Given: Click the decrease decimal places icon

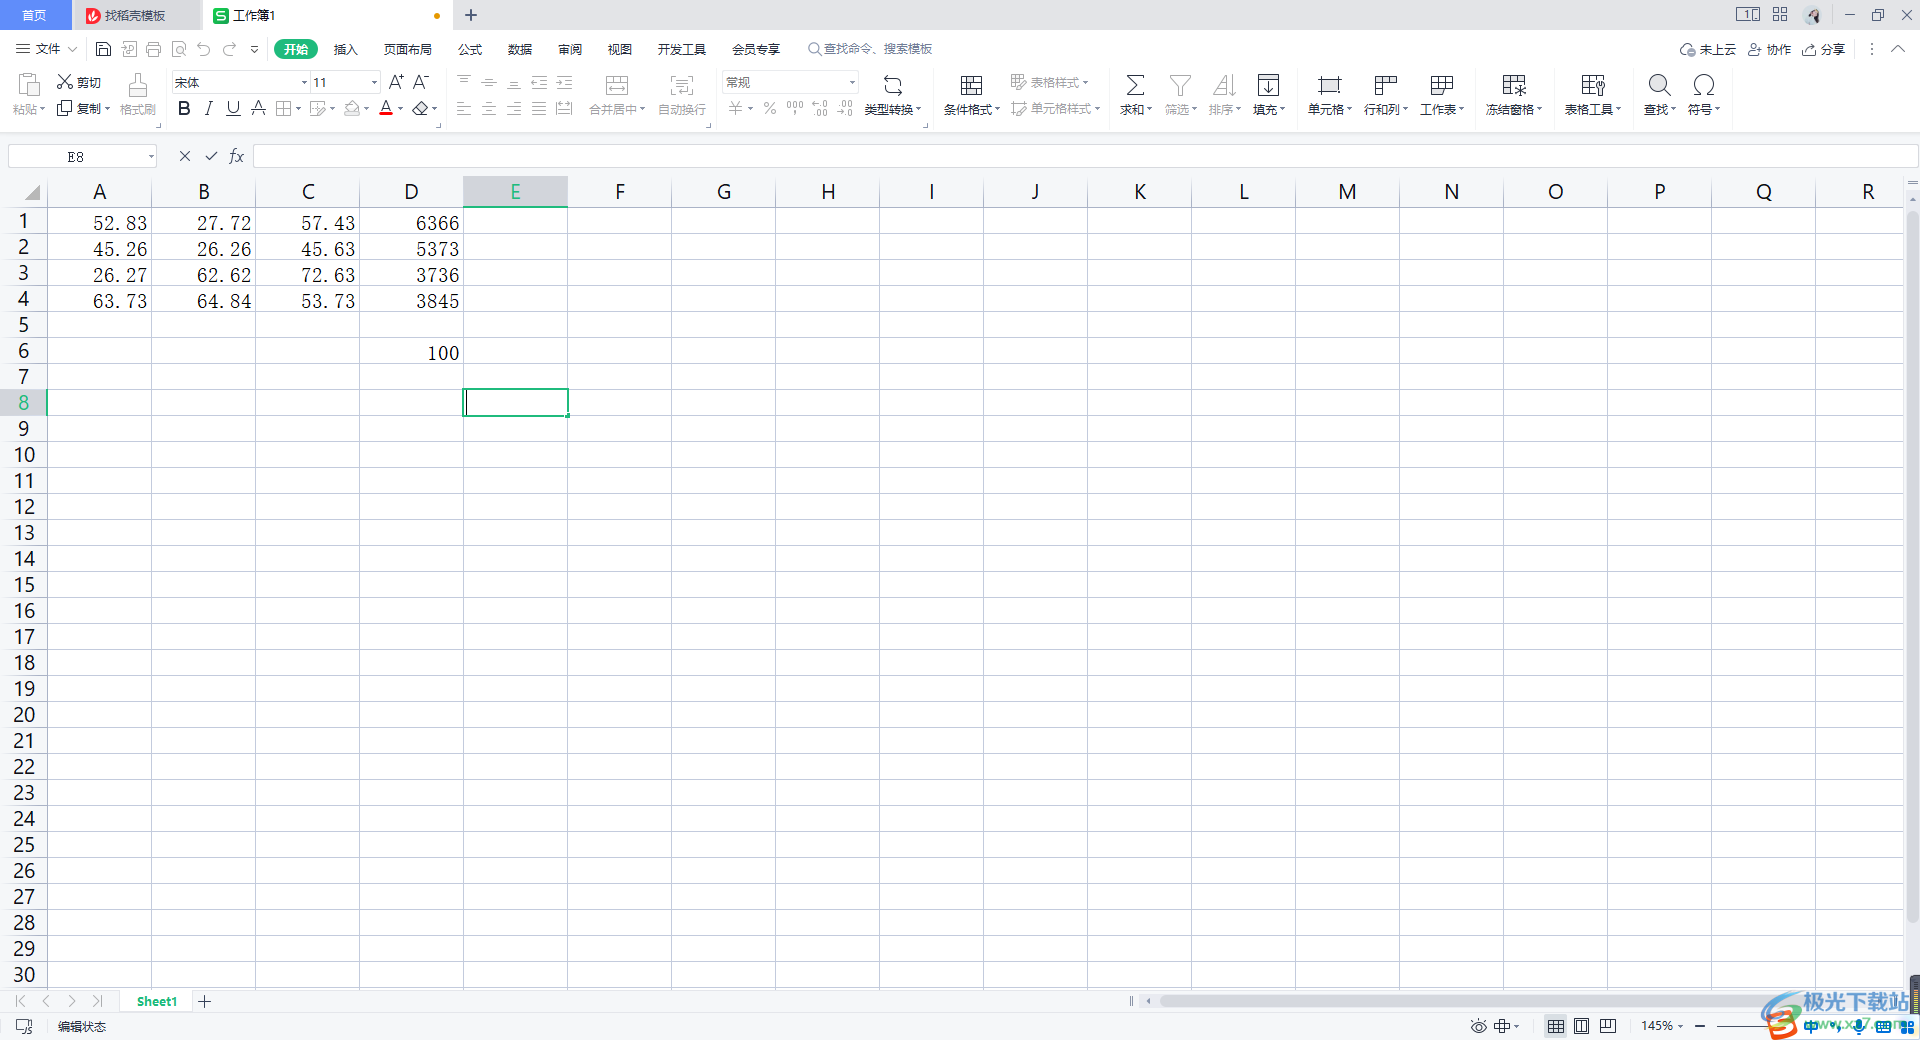Looking at the screenshot, I should click(845, 108).
